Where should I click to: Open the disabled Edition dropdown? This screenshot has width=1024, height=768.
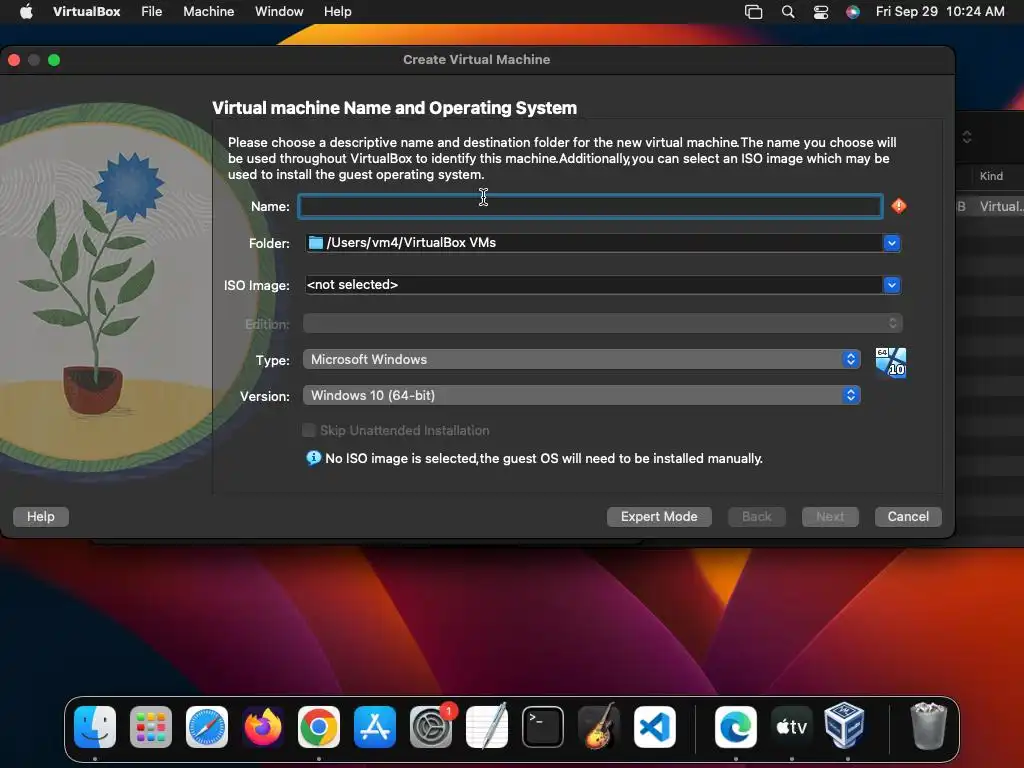(x=602, y=323)
